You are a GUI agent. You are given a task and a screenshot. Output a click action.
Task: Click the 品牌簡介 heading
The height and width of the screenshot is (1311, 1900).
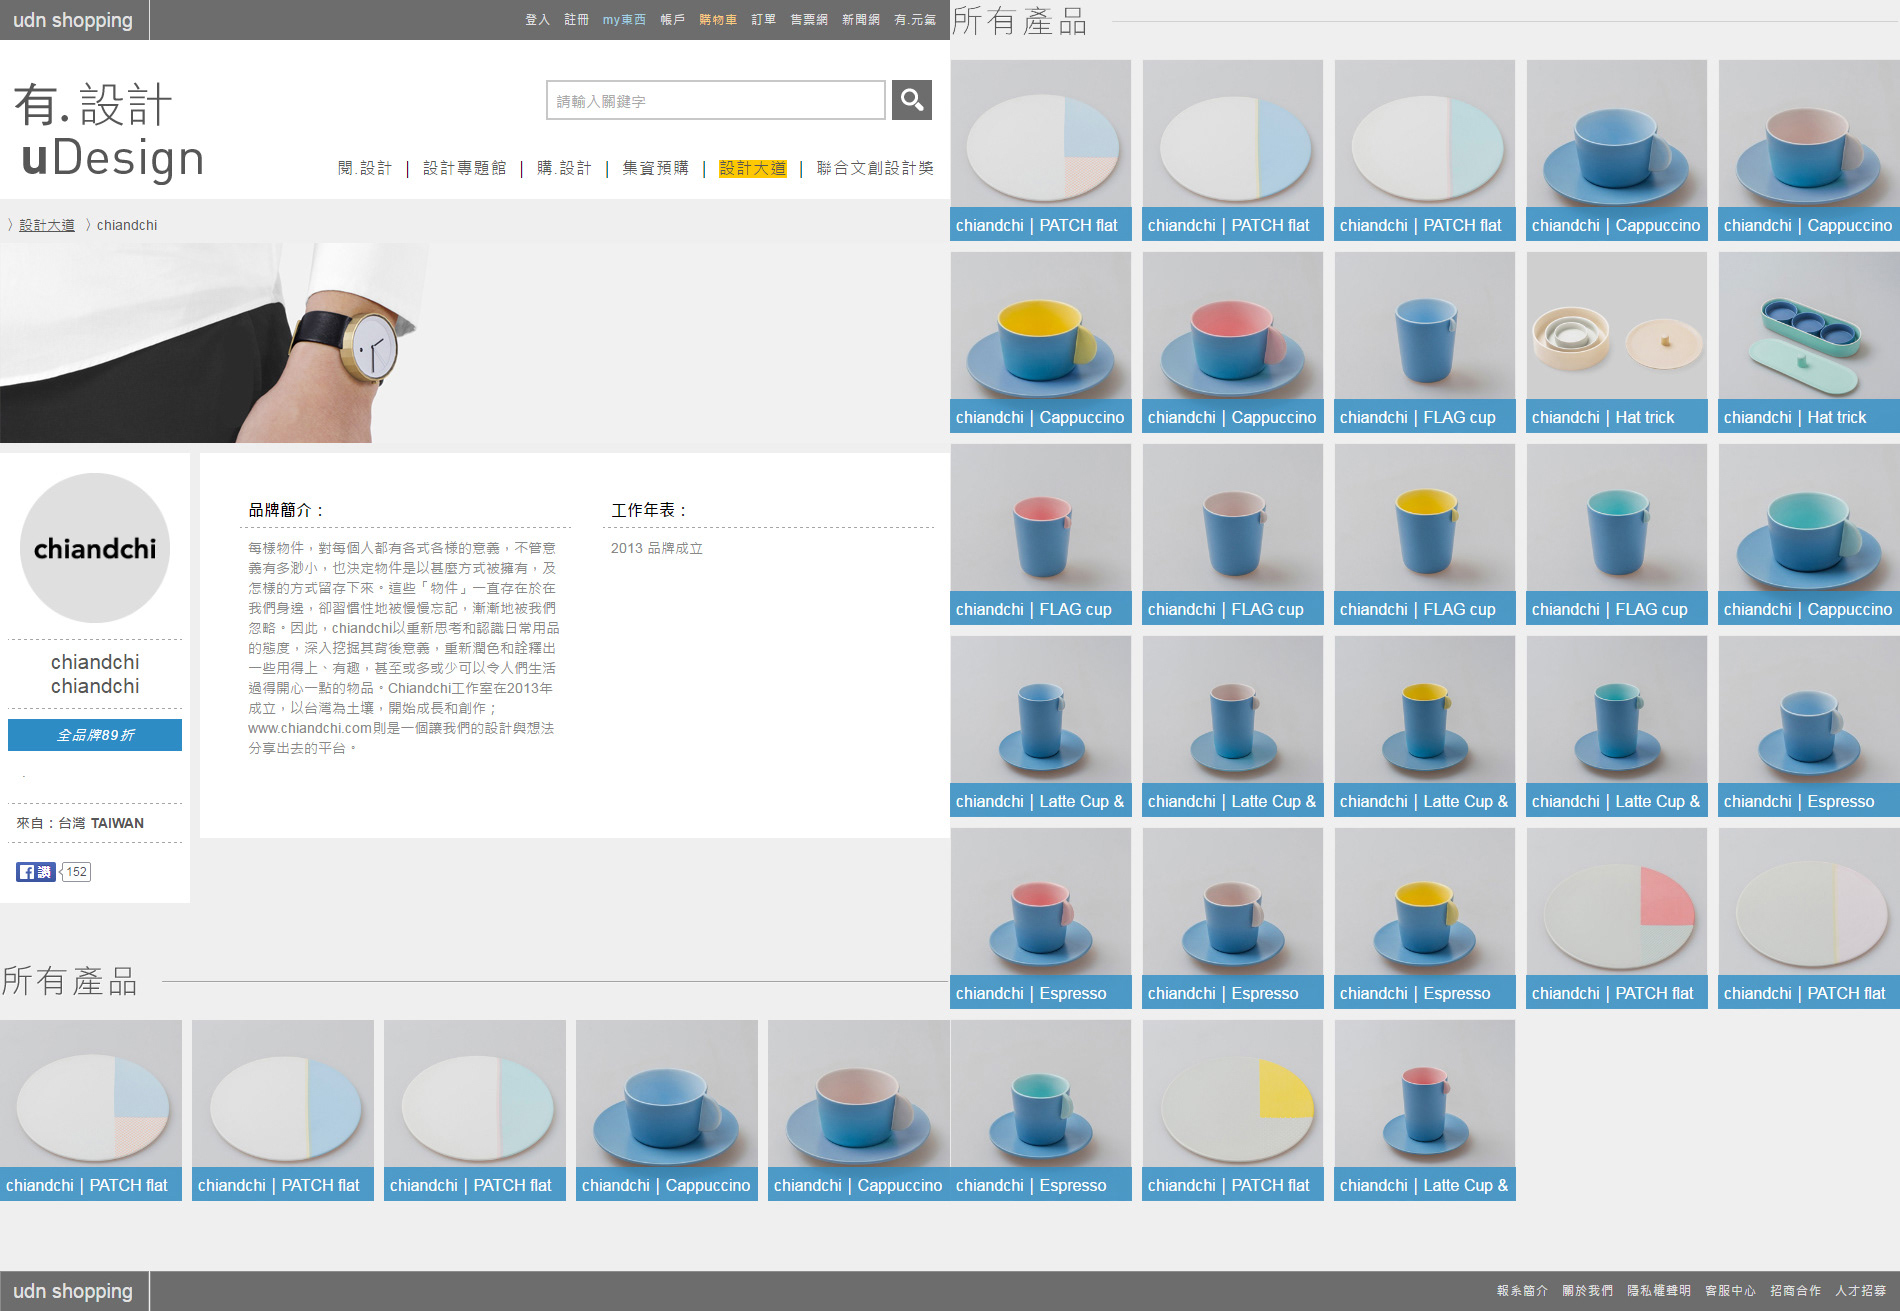click(x=286, y=510)
